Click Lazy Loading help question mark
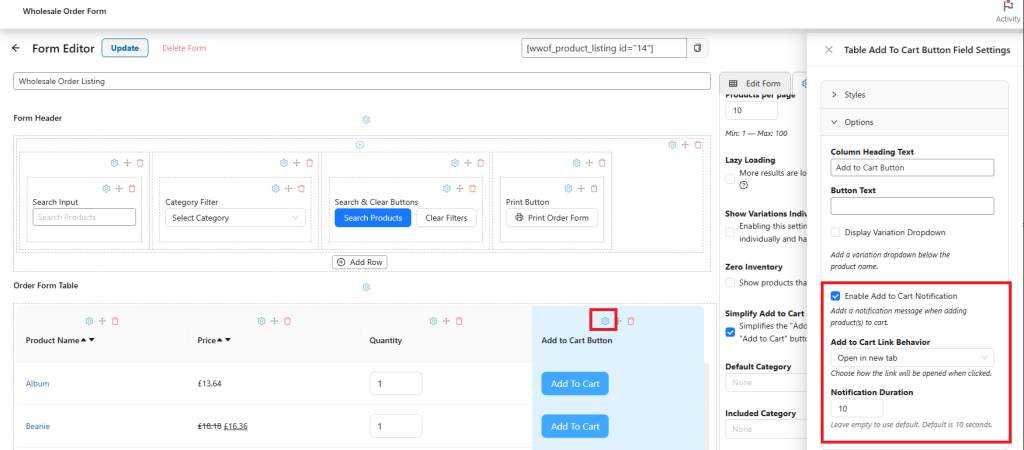The image size is (1024, 450). pyautogui.click(x=743, y=185)
